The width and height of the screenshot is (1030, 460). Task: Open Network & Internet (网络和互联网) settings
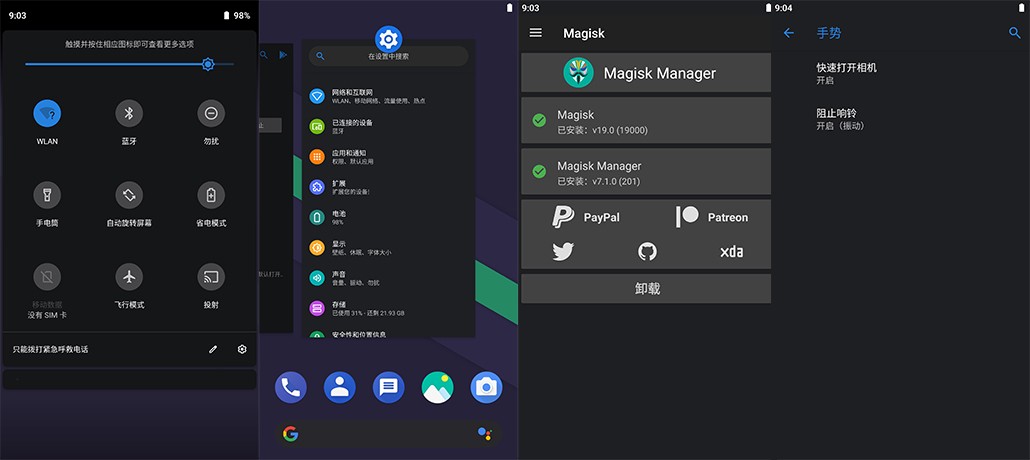pyautogui.click(x=388, y=96)
